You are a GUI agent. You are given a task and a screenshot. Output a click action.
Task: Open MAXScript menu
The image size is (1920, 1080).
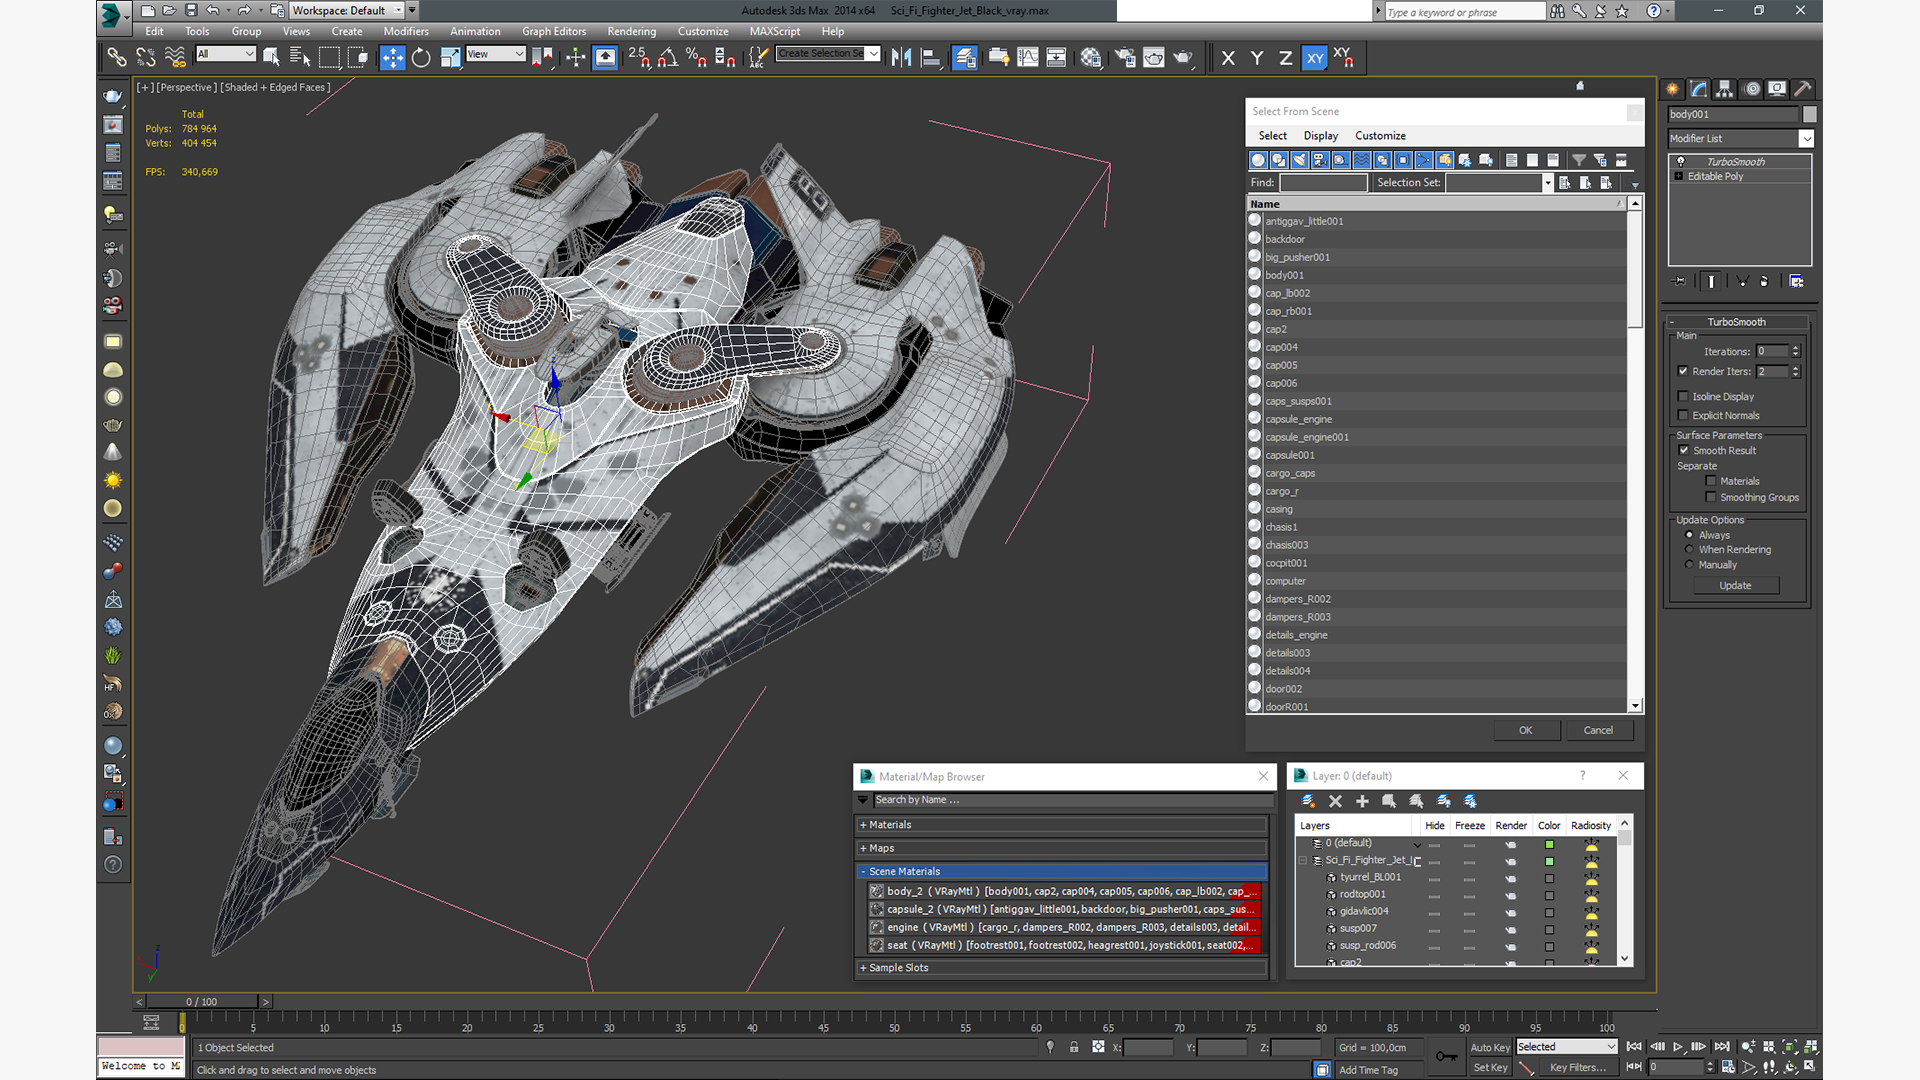click(x=775, y=31)
